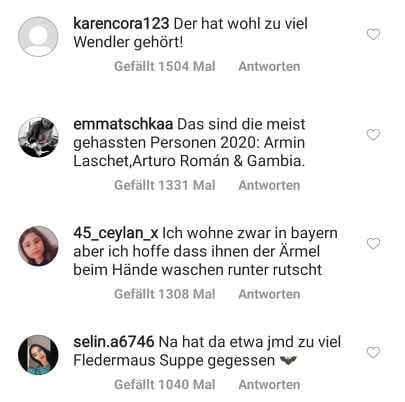Click the username karencora123

(121, 24)
